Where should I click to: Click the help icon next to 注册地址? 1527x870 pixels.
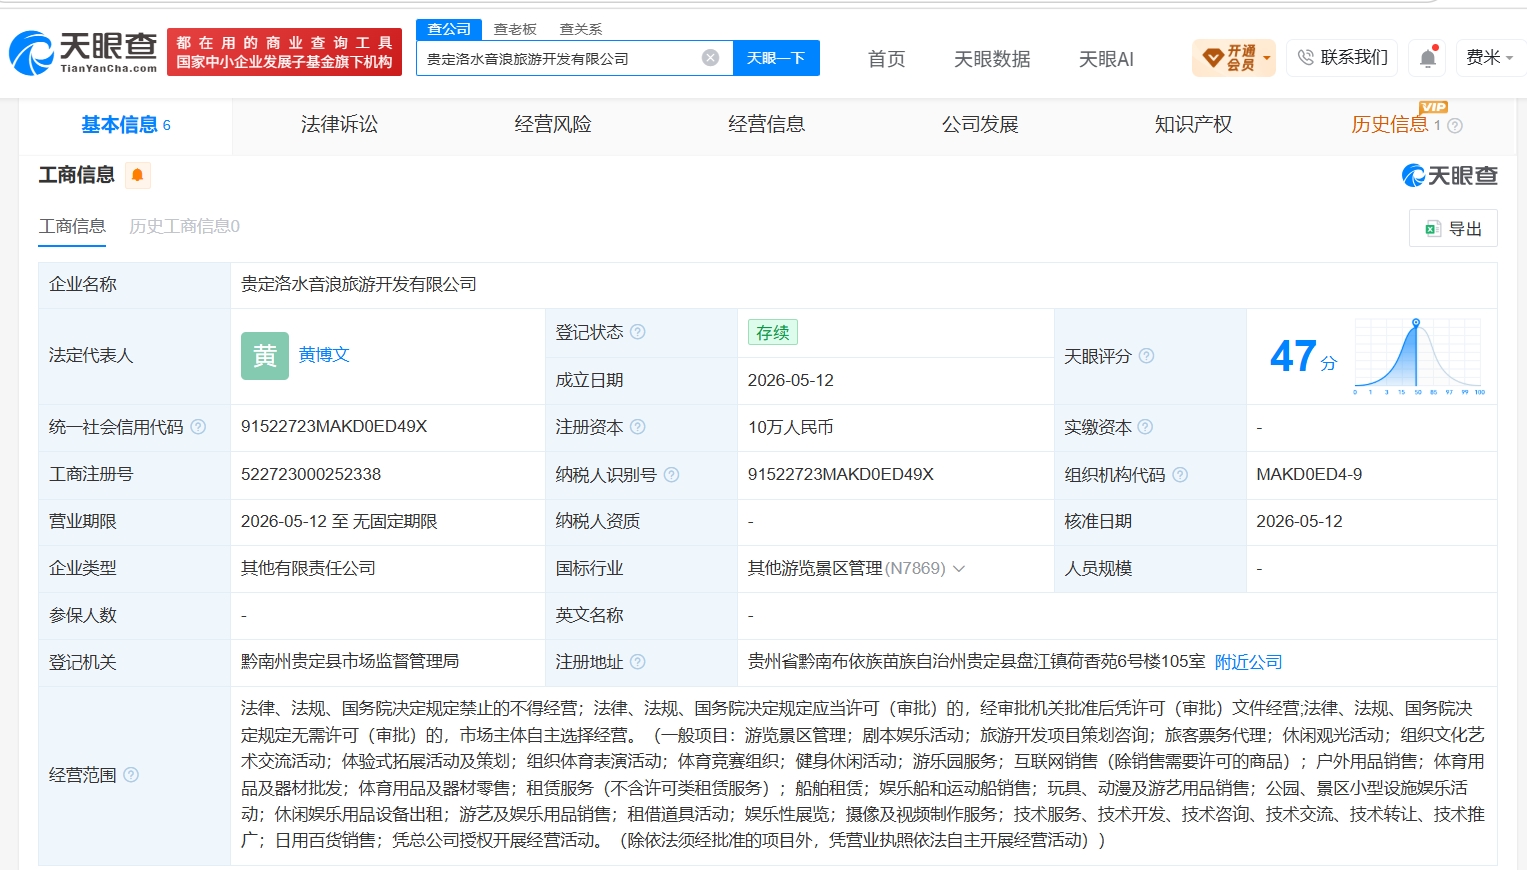pyautogui.click(x=638, y=662)
